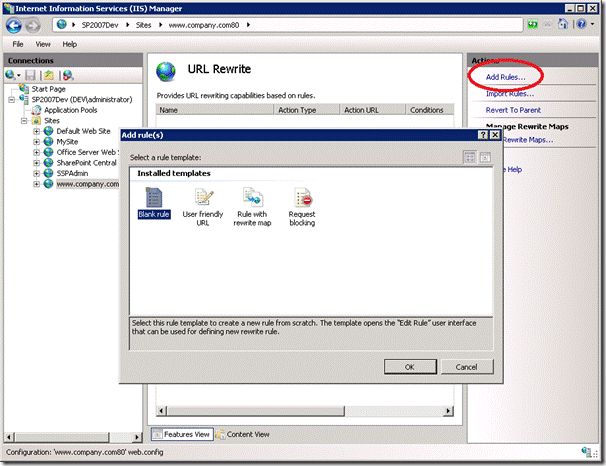Select Sites breadcrumb segment

pyautogui.click(x=143, y=25)
